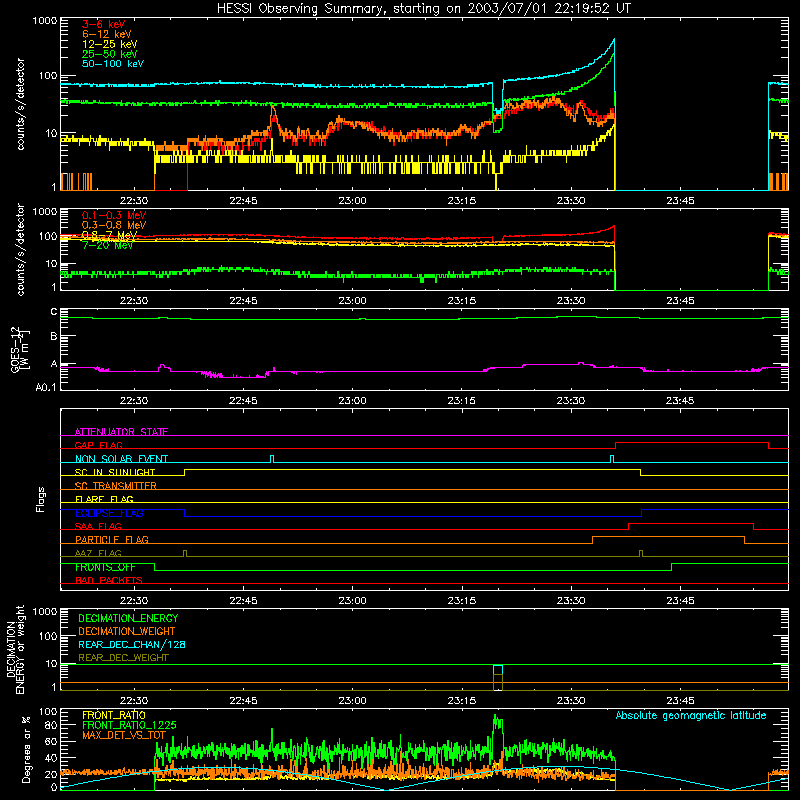The width and height of the screenshot is (800, 800).
Task: Click 23:45 tick under the keV plot
Action: click(x=680, y=201)
